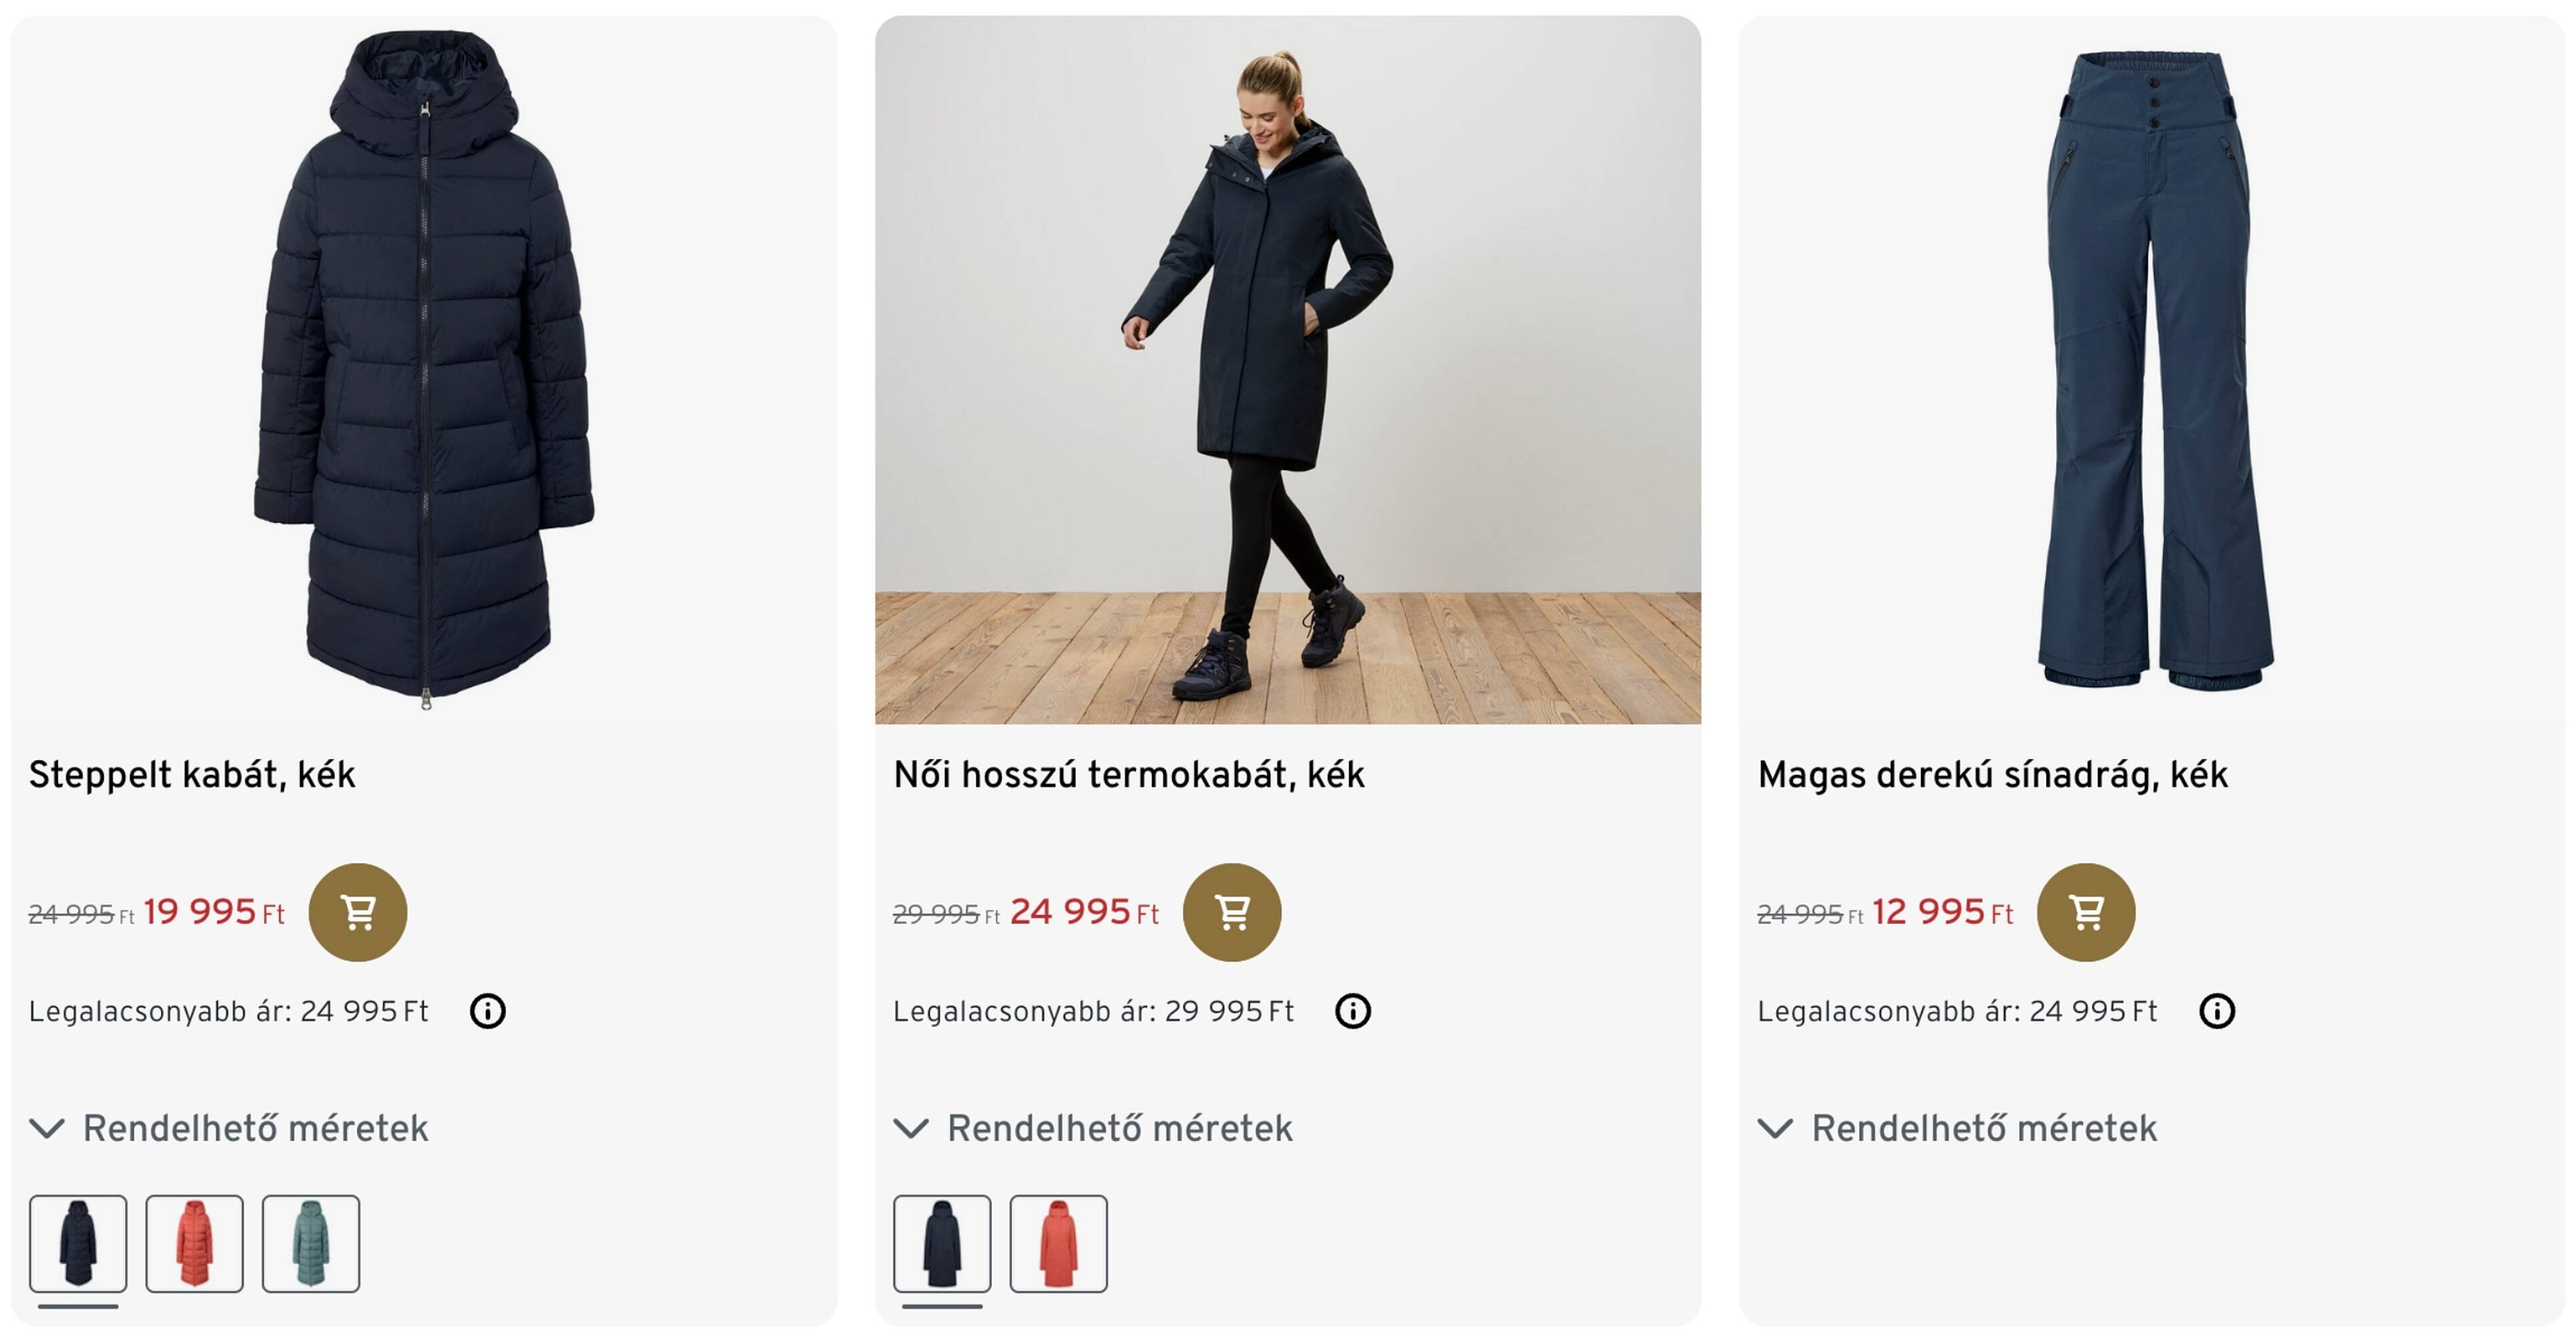Expand Rendelhető méretek for Steppelt kabát
Screen dimensions: 2576x1337
pos(229,1128)
